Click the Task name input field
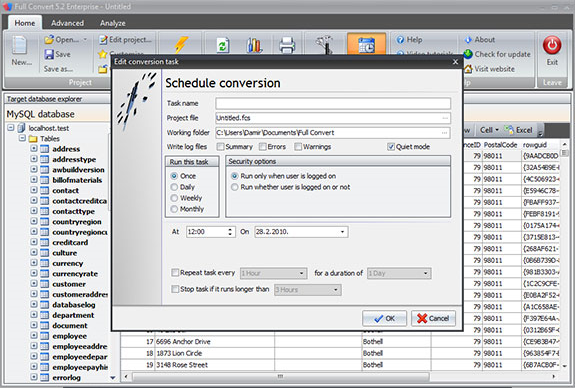575x388 pixels. coord(333,103)
